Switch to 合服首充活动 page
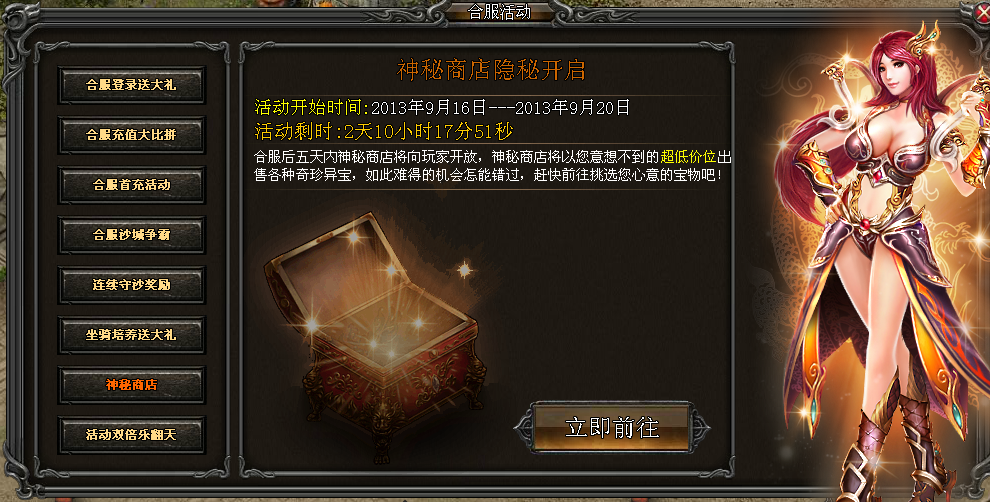This screenshot has height=502, width=990. click(131, 184)
